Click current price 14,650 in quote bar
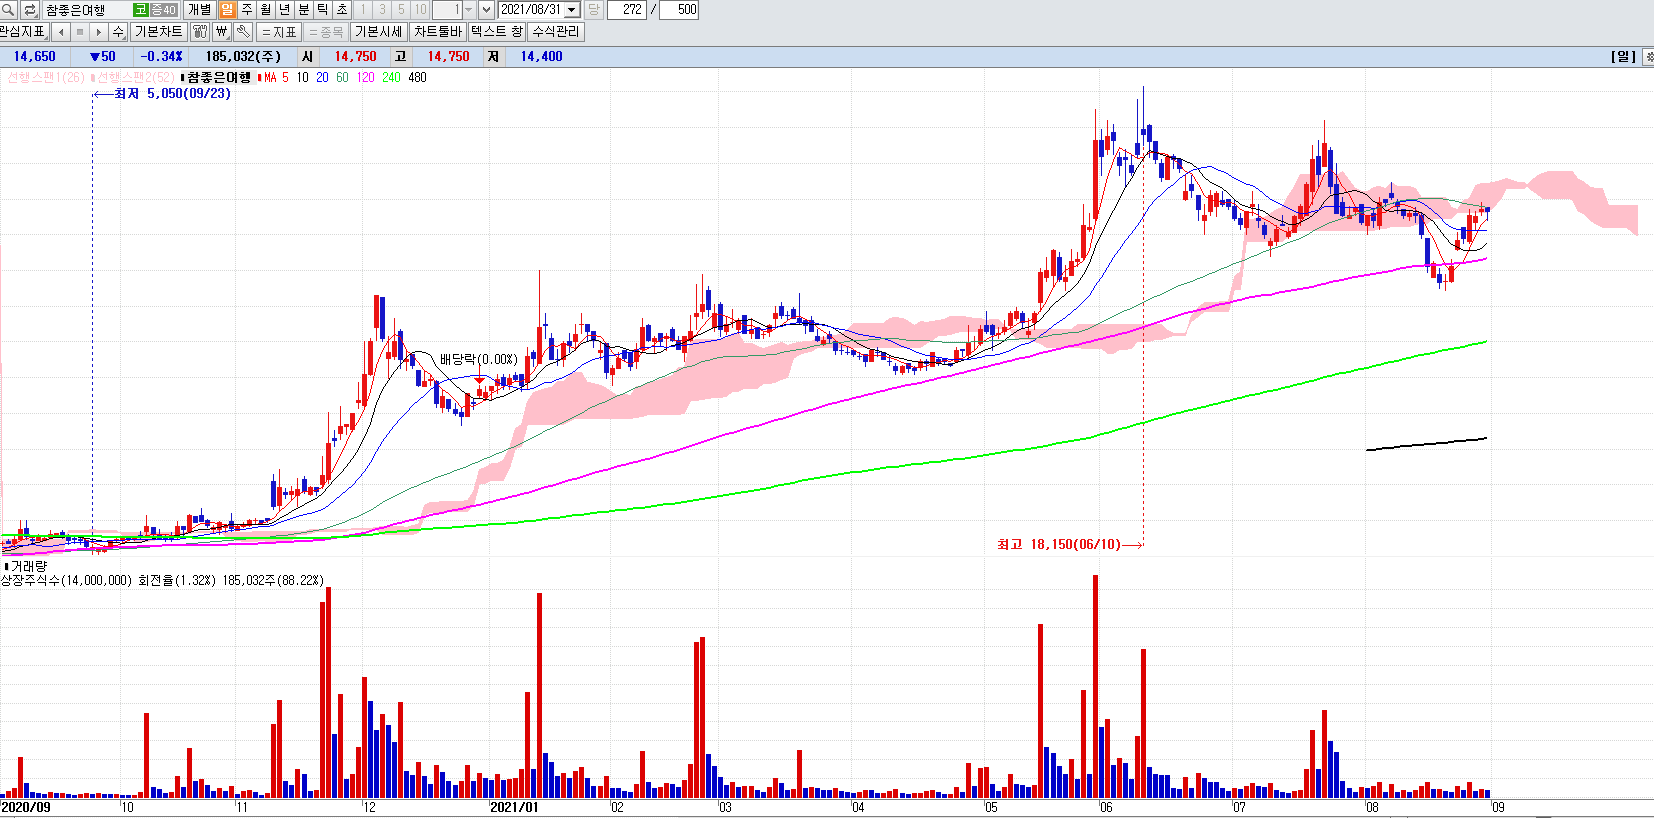 pyautogui.click(x=35, y=56)
